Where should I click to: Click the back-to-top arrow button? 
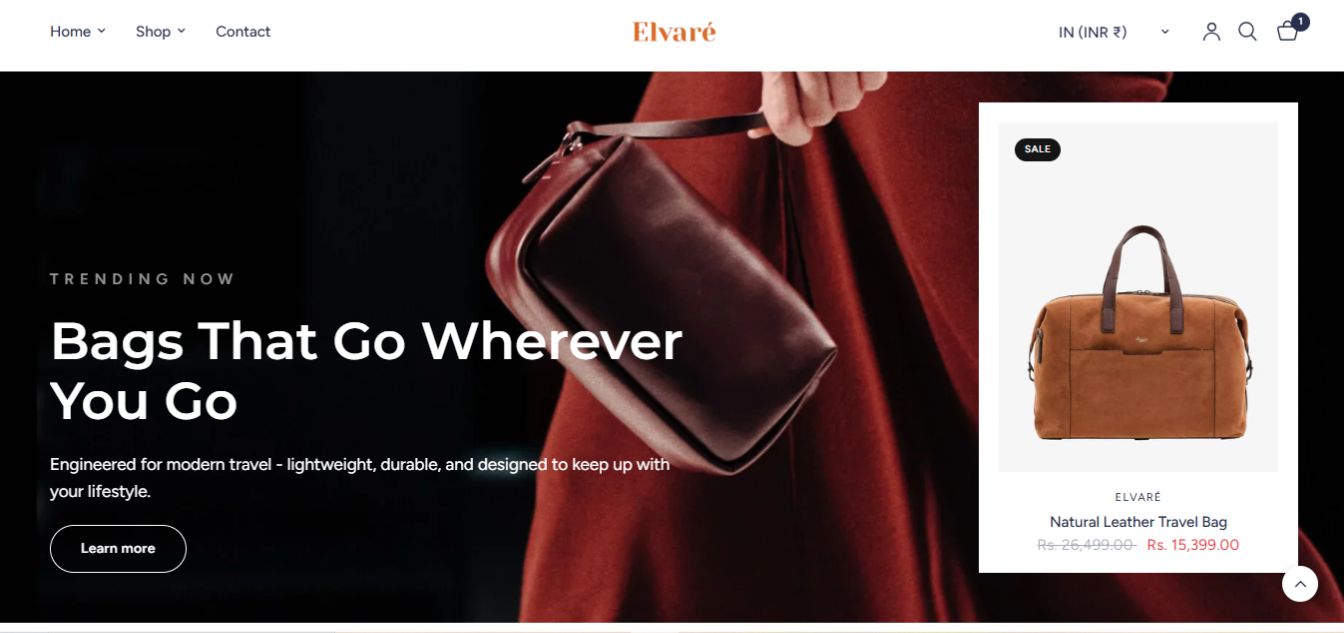[1300, 584]
